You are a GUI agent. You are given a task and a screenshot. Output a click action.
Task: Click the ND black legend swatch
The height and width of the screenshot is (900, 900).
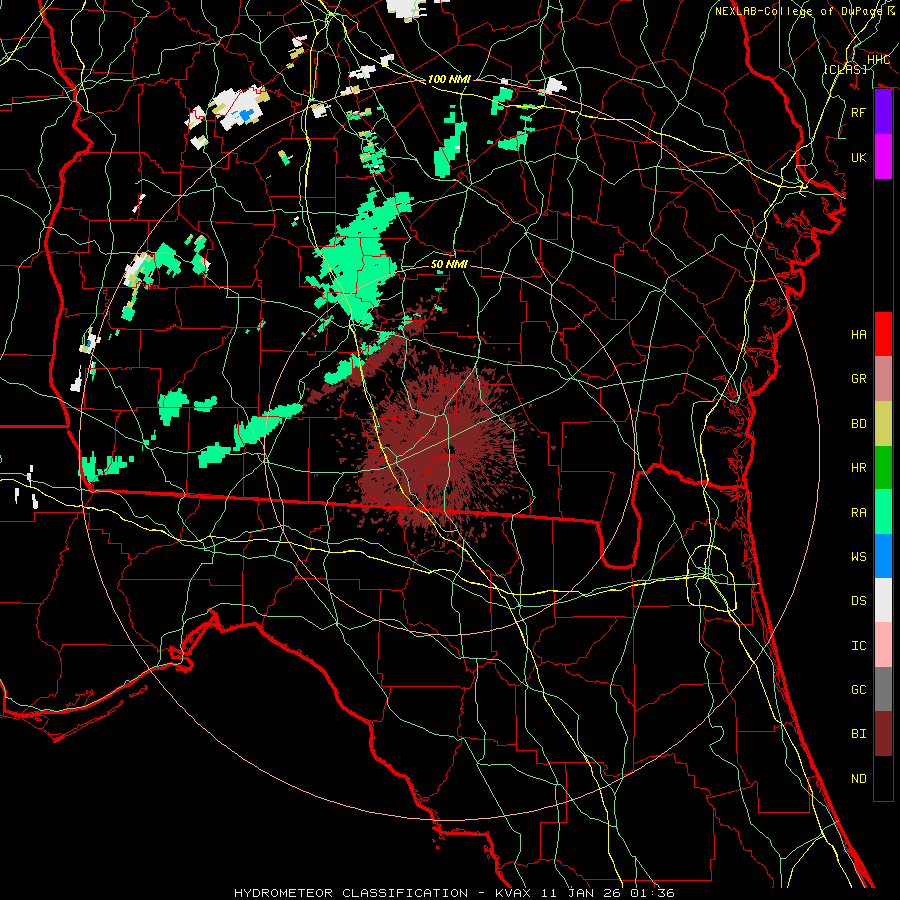point(883,778)
